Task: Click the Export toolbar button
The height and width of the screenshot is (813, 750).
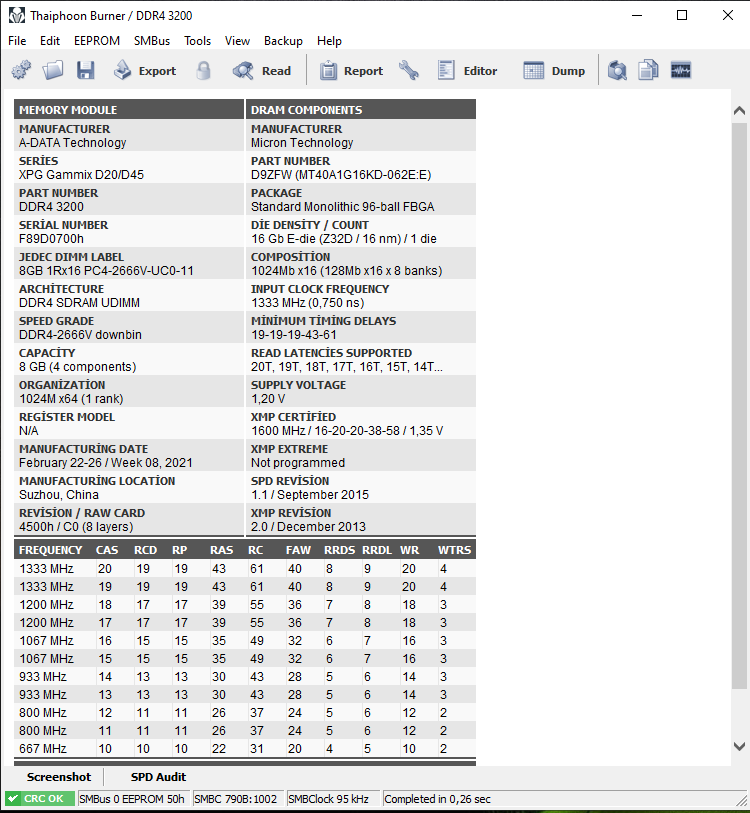Action: [x=145, y=70]
